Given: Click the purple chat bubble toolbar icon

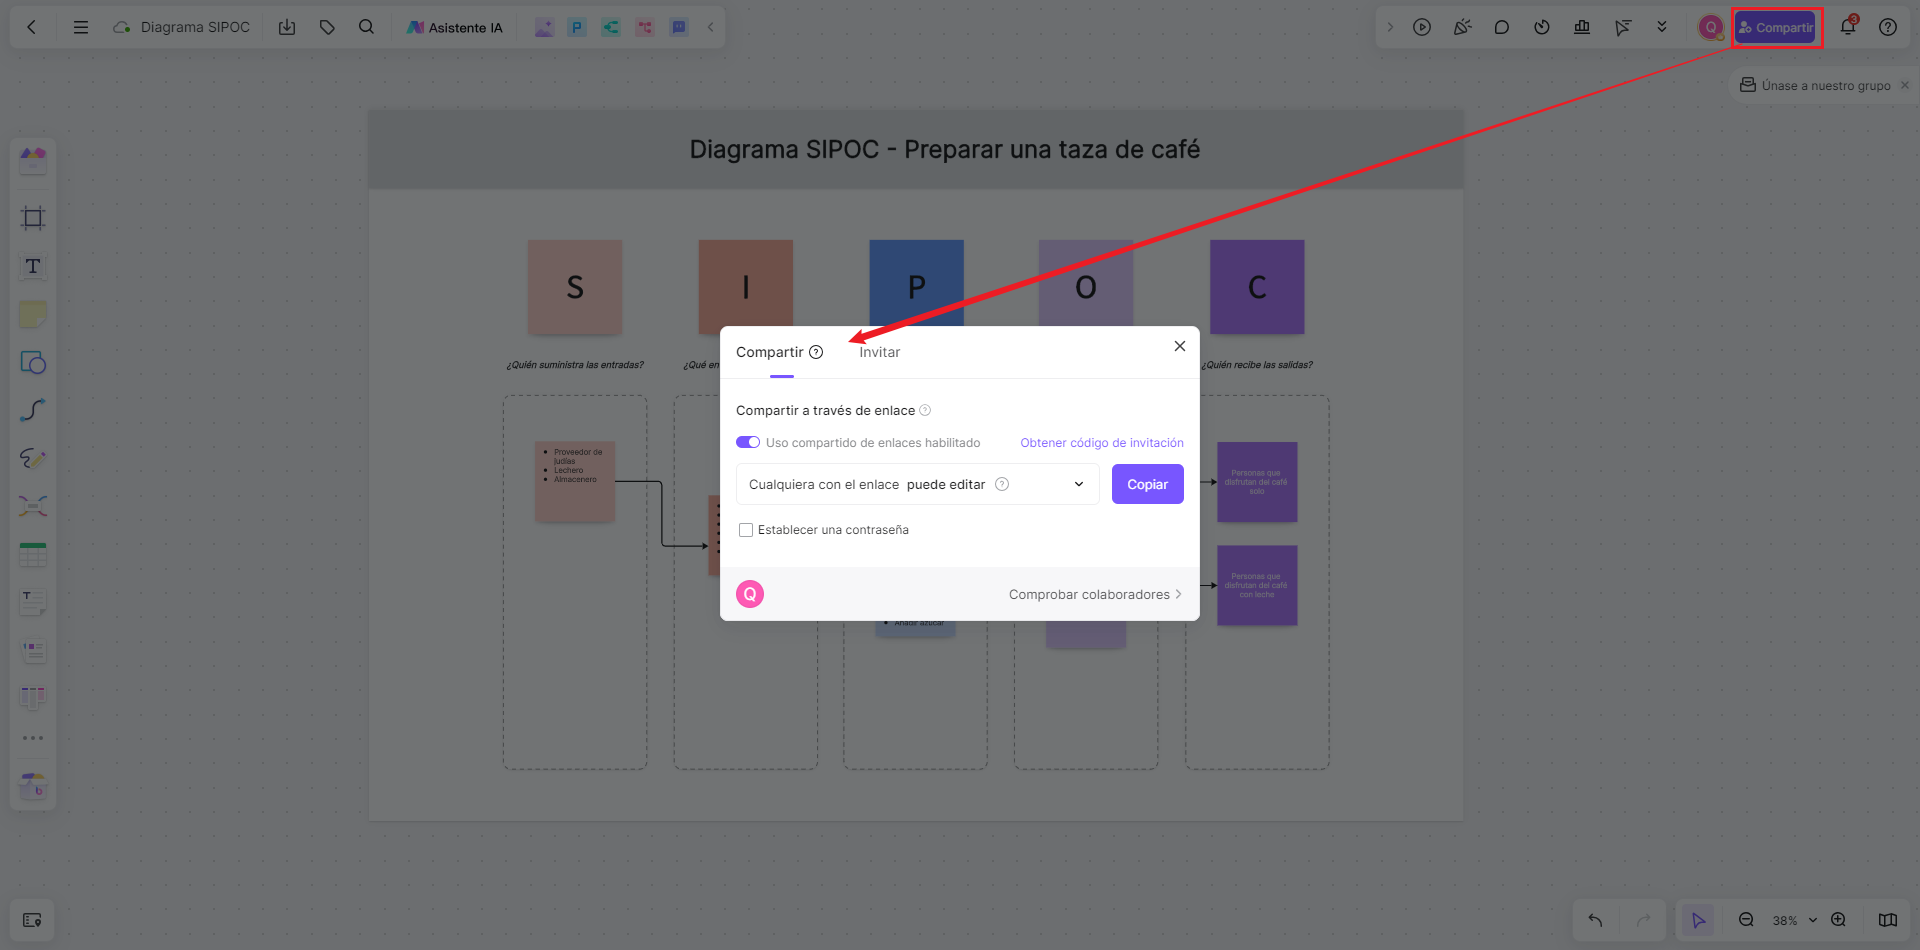Looking at the screenshot, I should tap(679, 27).
